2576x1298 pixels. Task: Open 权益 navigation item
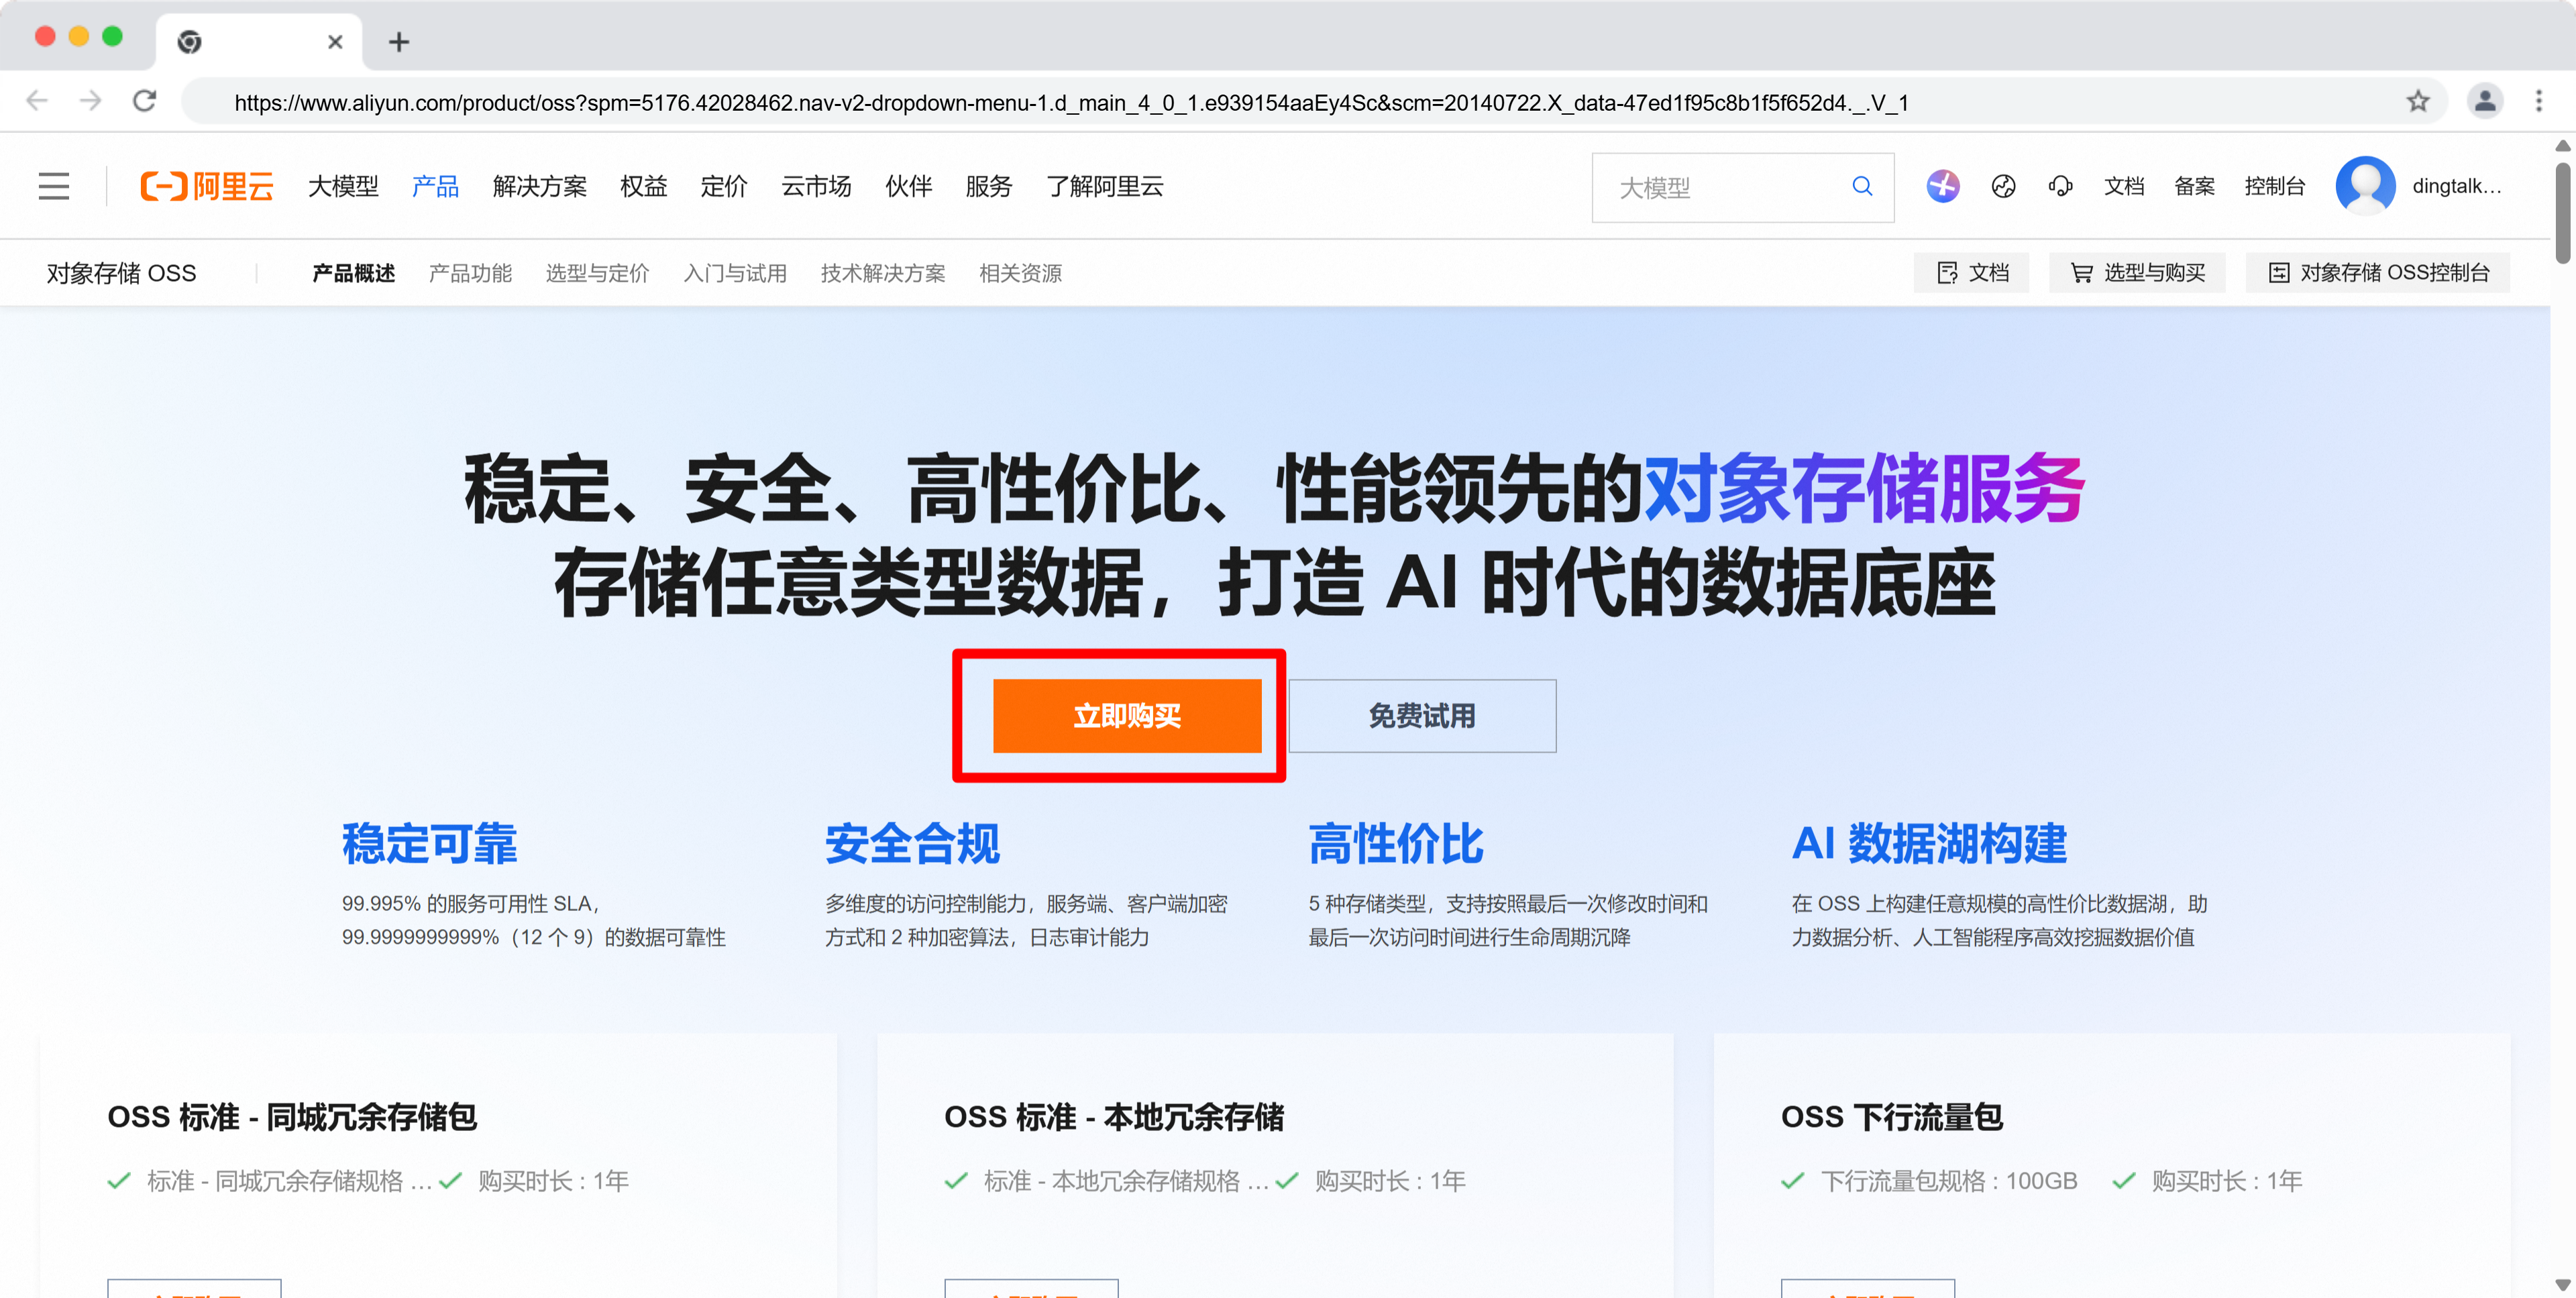click(x=643, y=186)
